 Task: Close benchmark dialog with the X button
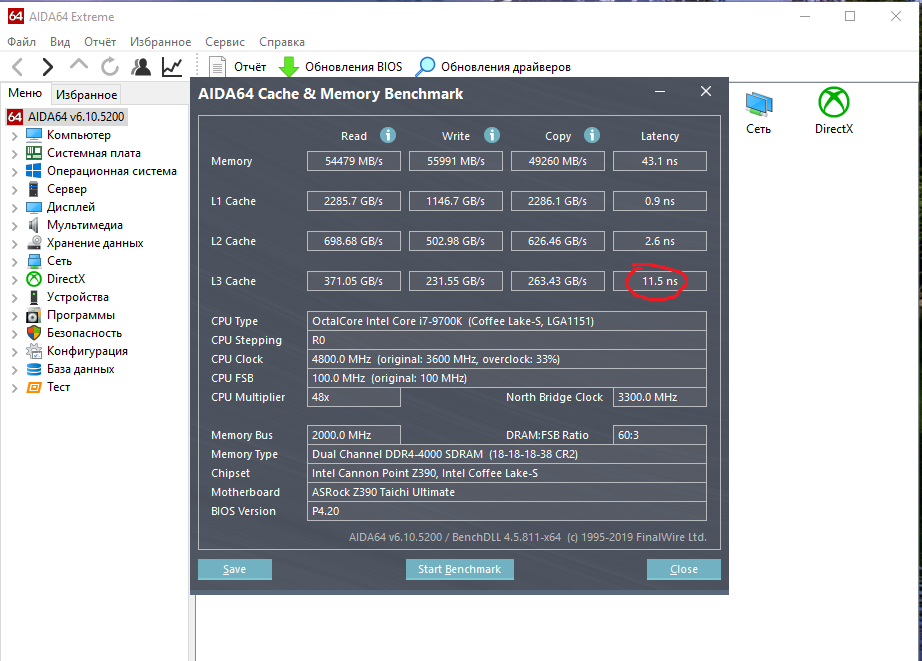(706, 91)
